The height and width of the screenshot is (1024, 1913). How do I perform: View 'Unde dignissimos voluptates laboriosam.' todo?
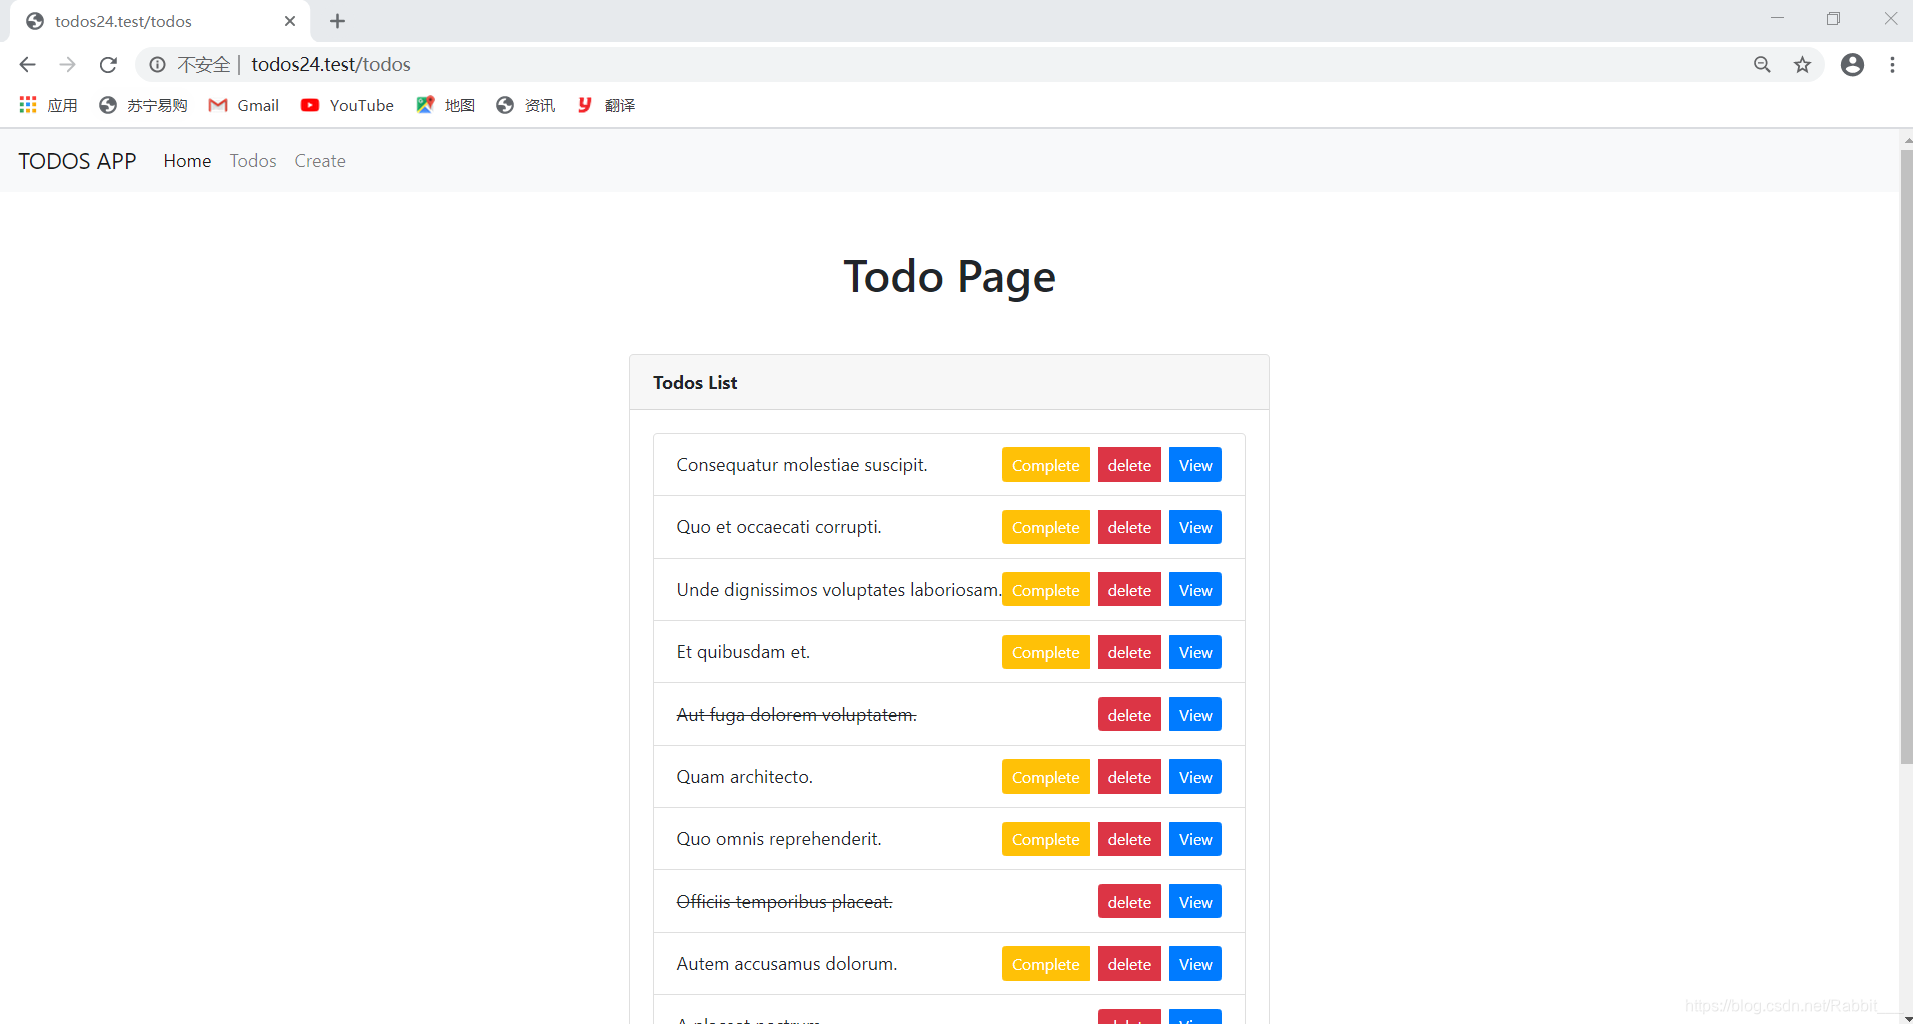[x=1195, y=590]
